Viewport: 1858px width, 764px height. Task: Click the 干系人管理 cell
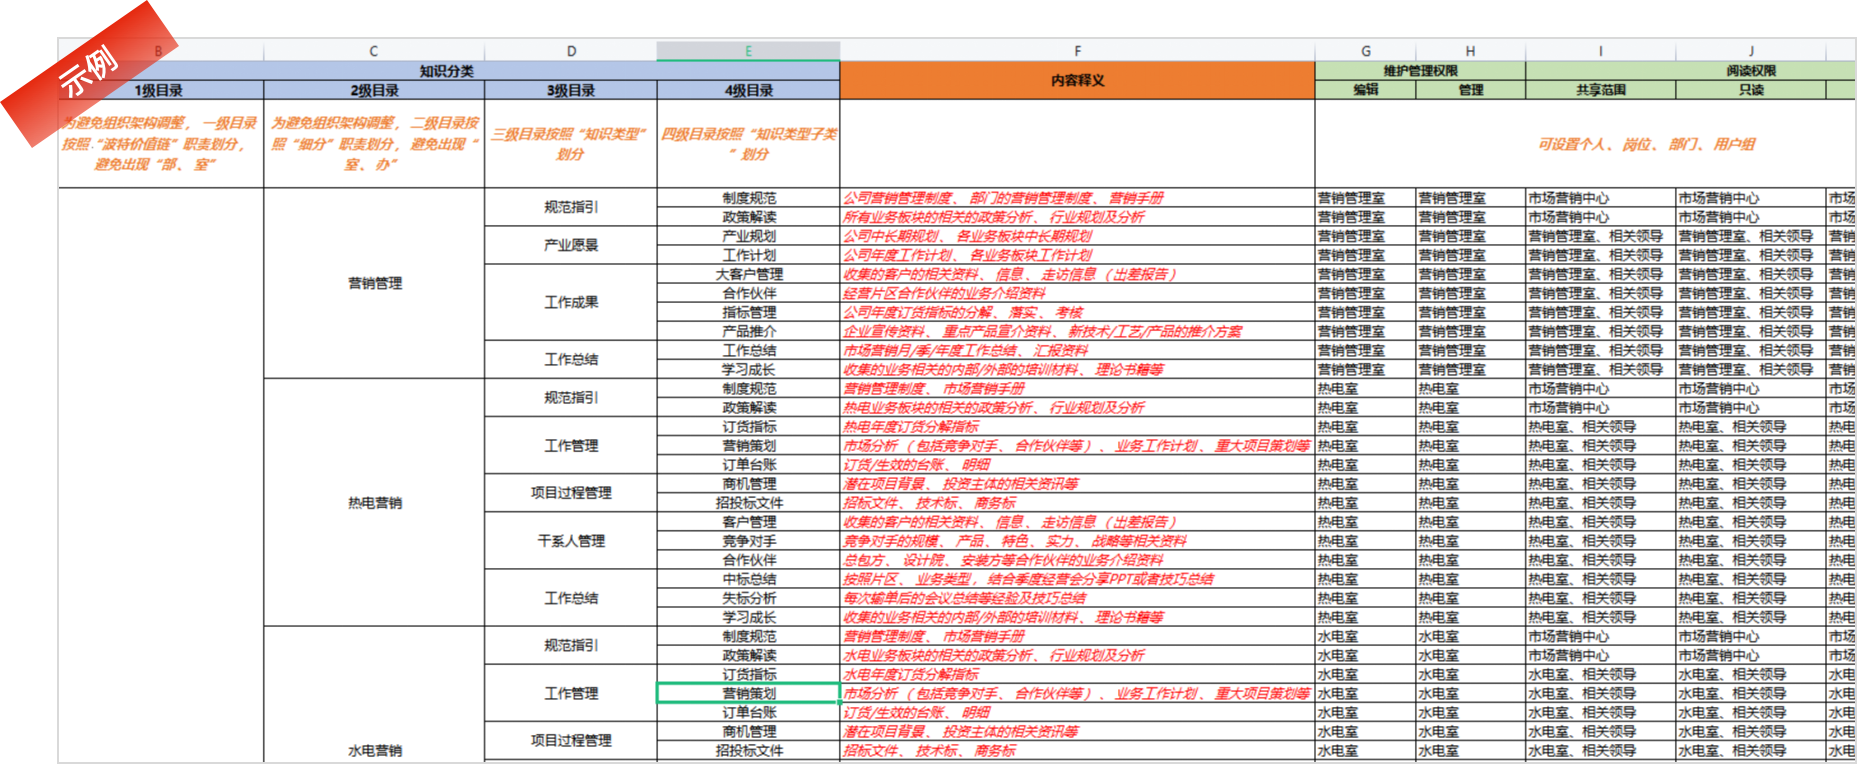(570, 541)
